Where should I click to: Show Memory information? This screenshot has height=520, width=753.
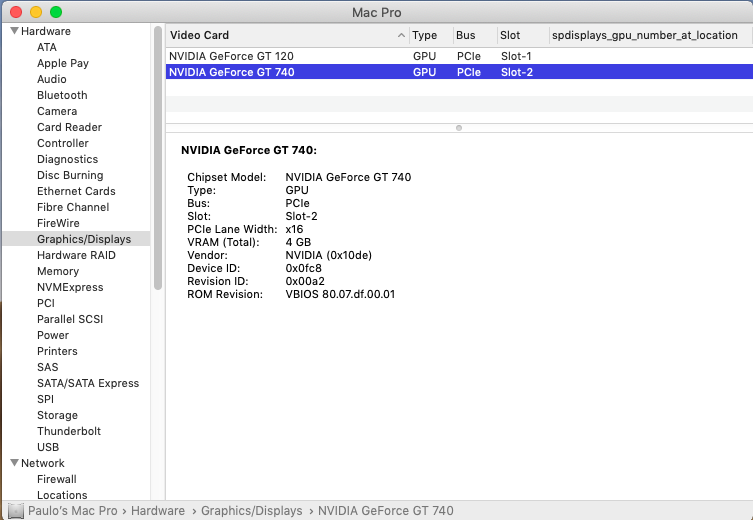coord(58,271)
